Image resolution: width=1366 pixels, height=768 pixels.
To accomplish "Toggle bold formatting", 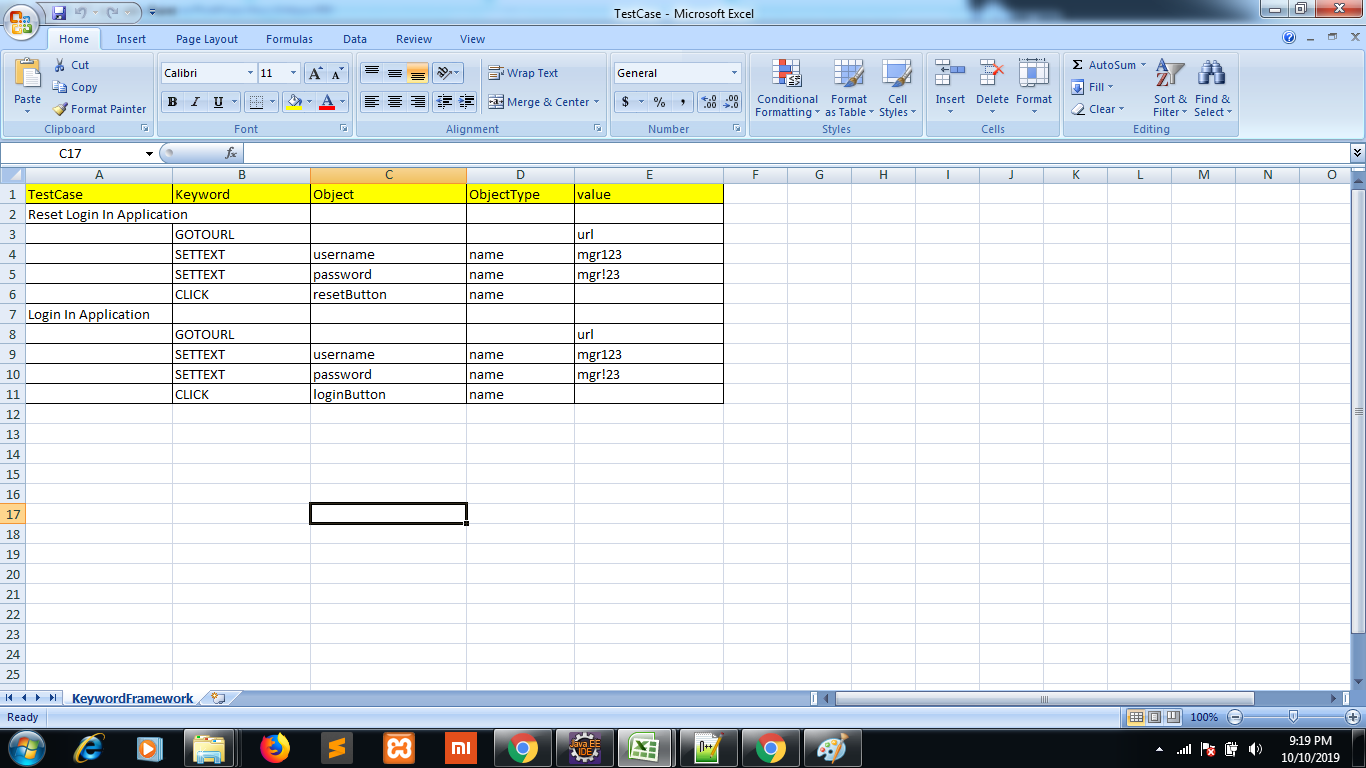I will pyautogui.click(x=171, y=101).
